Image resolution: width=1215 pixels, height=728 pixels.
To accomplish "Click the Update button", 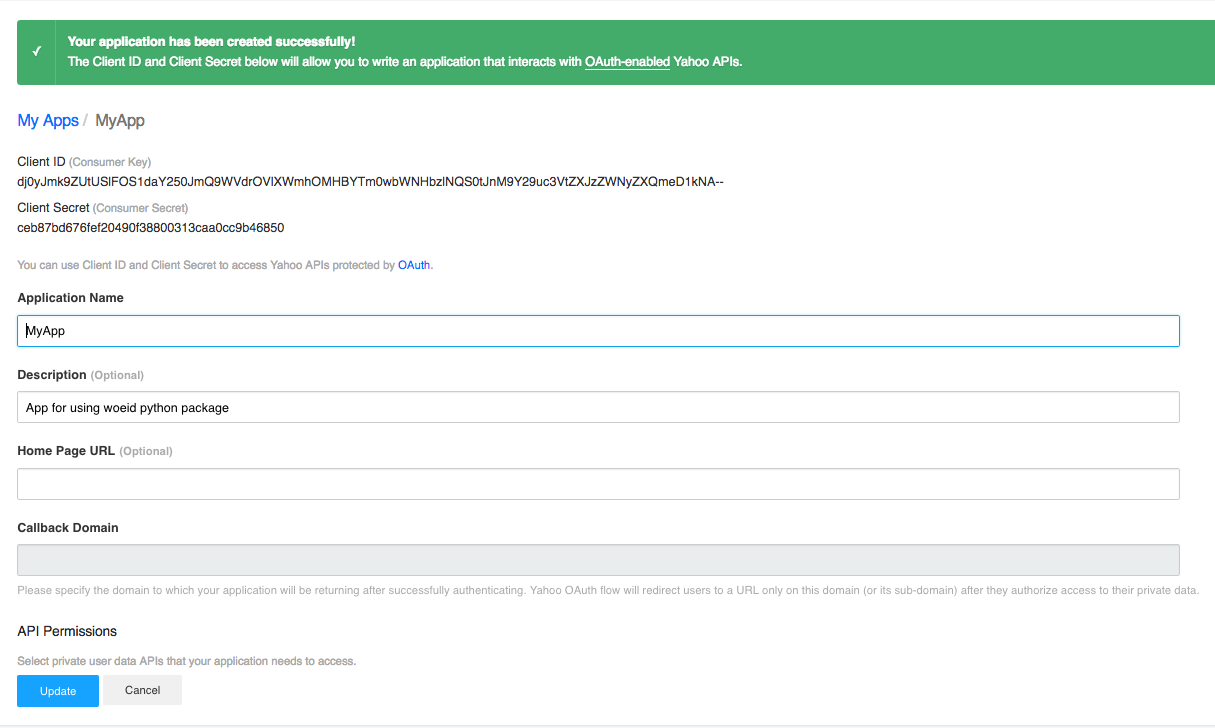I will click(x=58, y=691).
